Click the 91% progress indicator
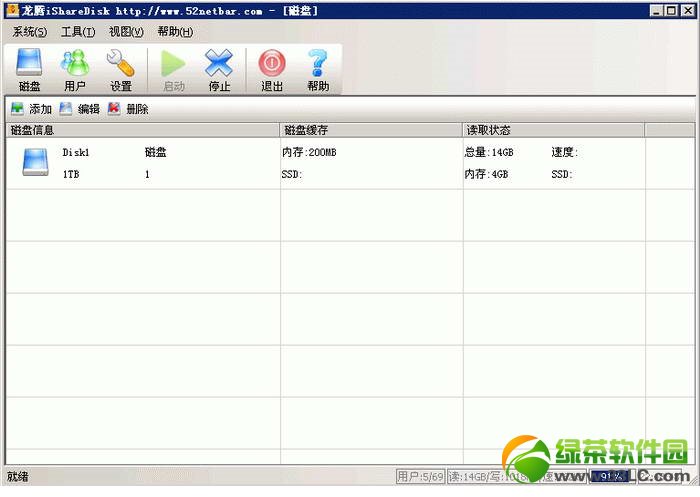Screen dimensions: 700x497 tap(612, 476)
